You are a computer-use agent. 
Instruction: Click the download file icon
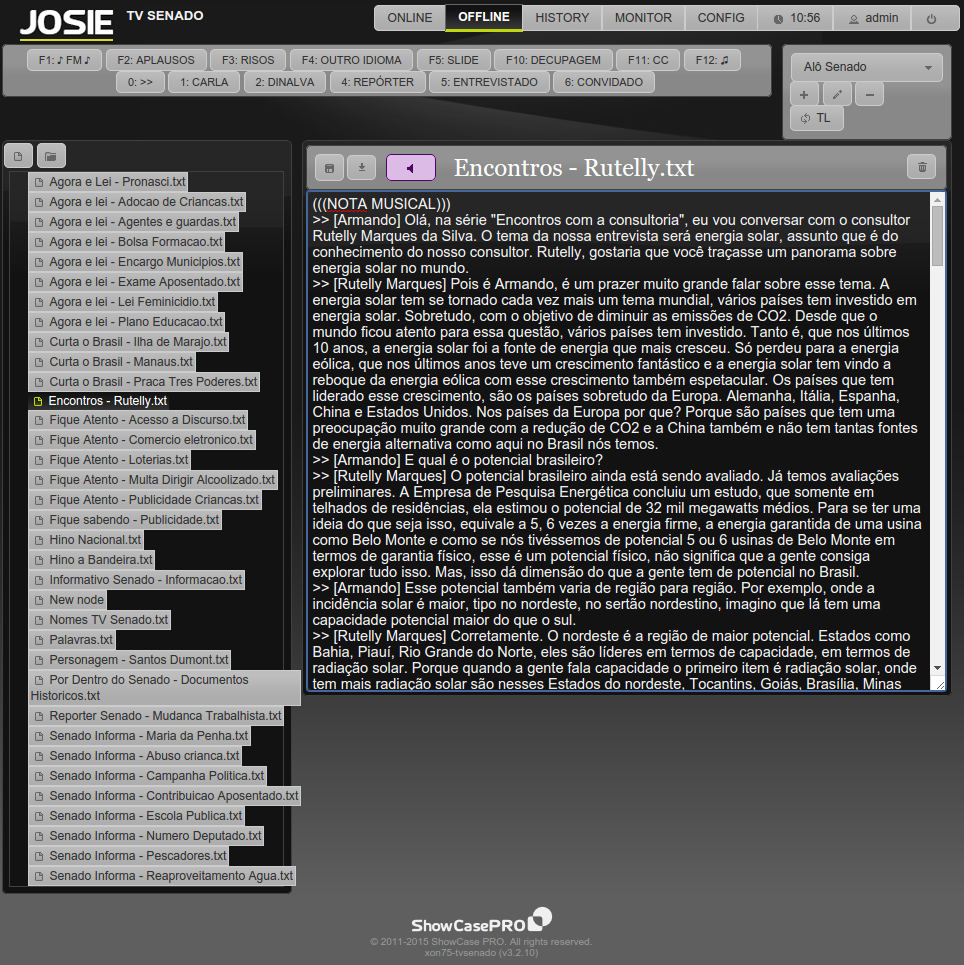pyautogui.click(x=362, y=168)
